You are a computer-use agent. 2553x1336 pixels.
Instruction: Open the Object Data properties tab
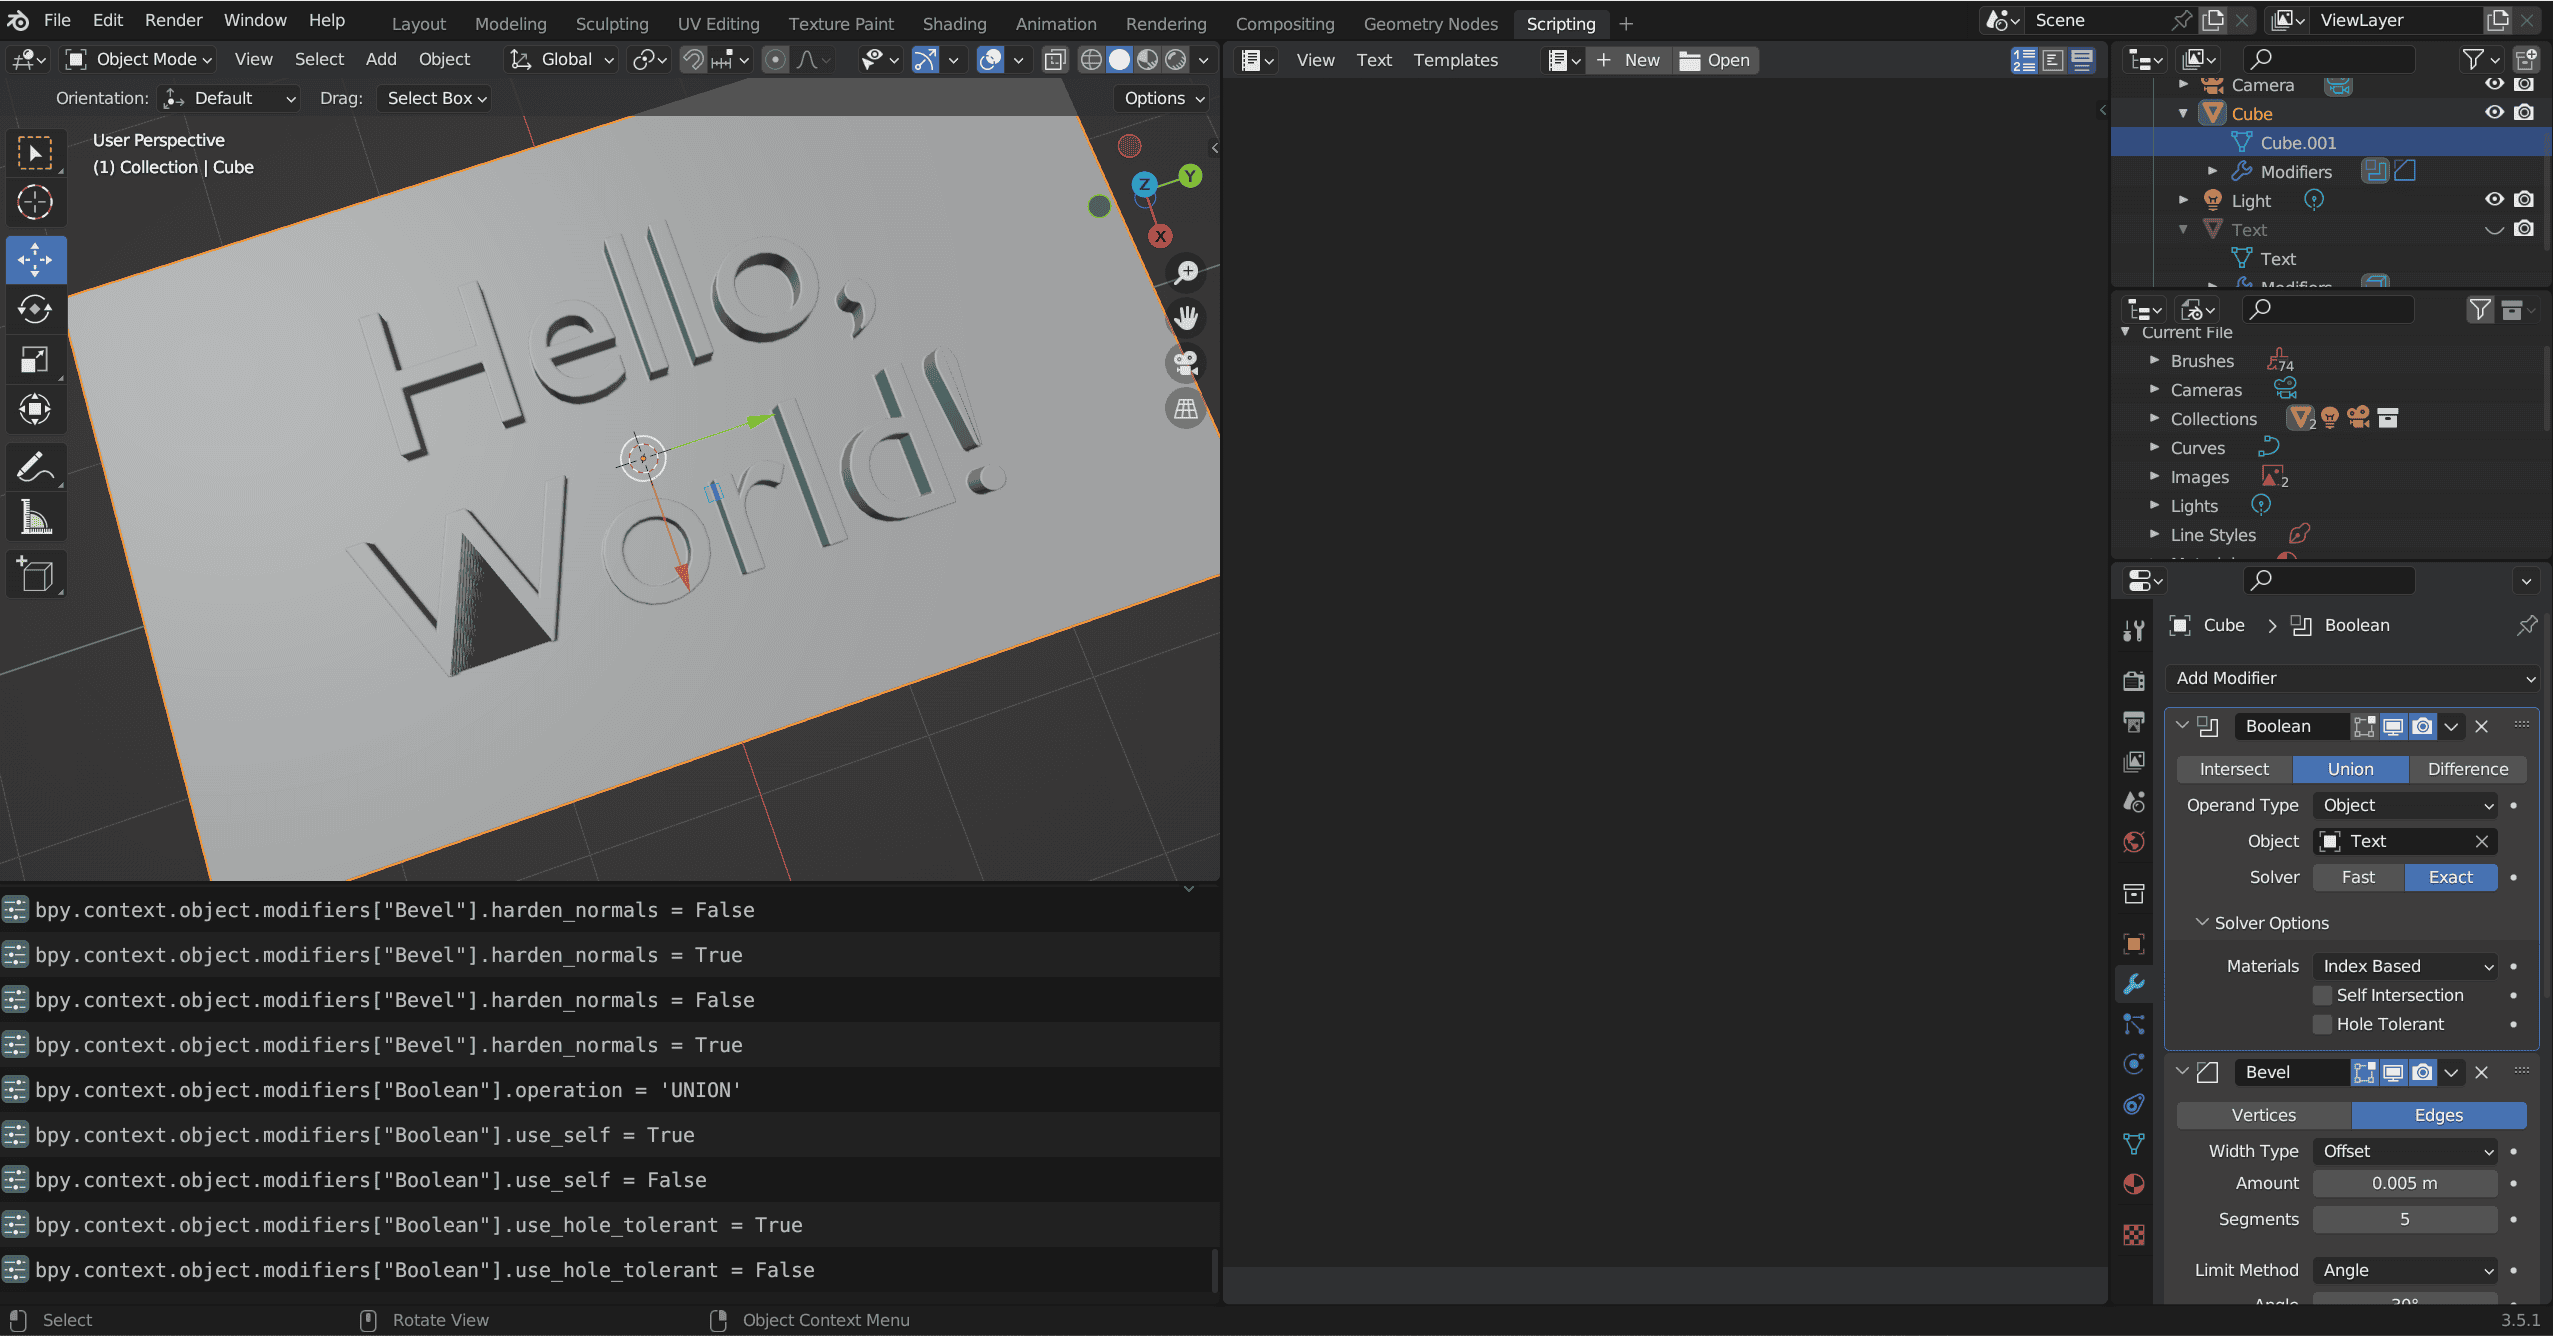[2134, 1144]
